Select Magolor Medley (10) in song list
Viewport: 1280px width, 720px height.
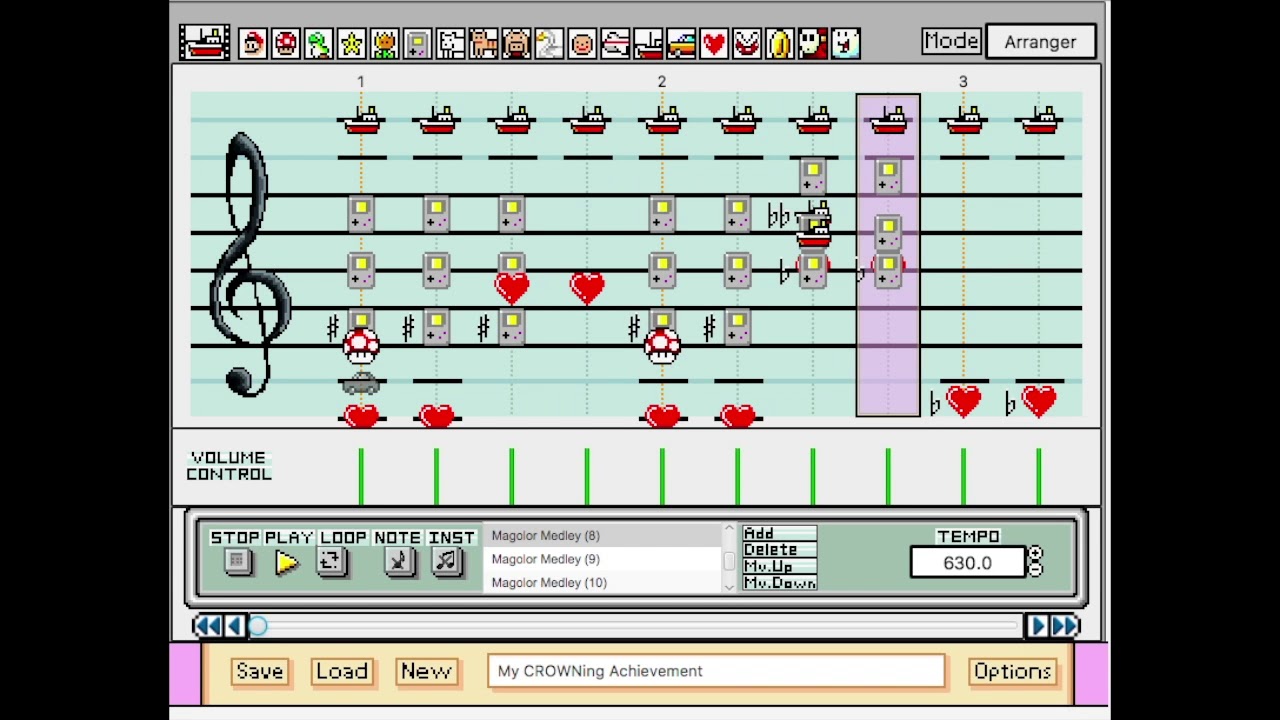coord(601,582)
